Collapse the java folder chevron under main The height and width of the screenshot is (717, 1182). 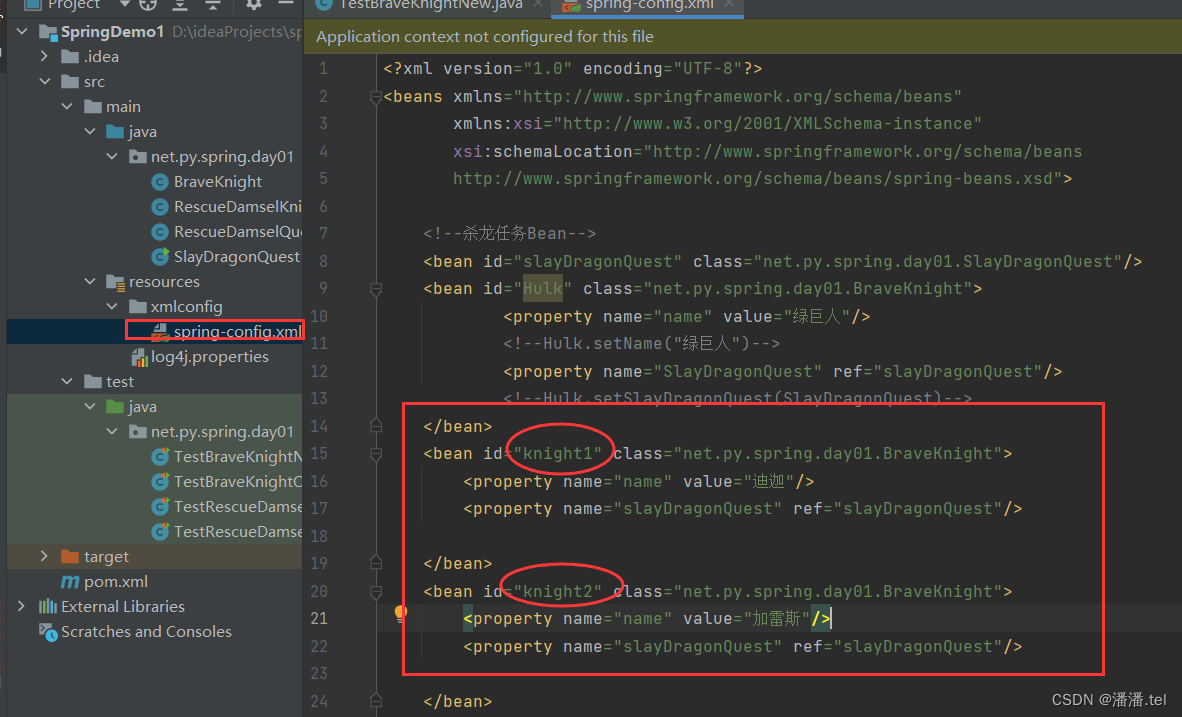pyautogui.click(x=90, y=131)
